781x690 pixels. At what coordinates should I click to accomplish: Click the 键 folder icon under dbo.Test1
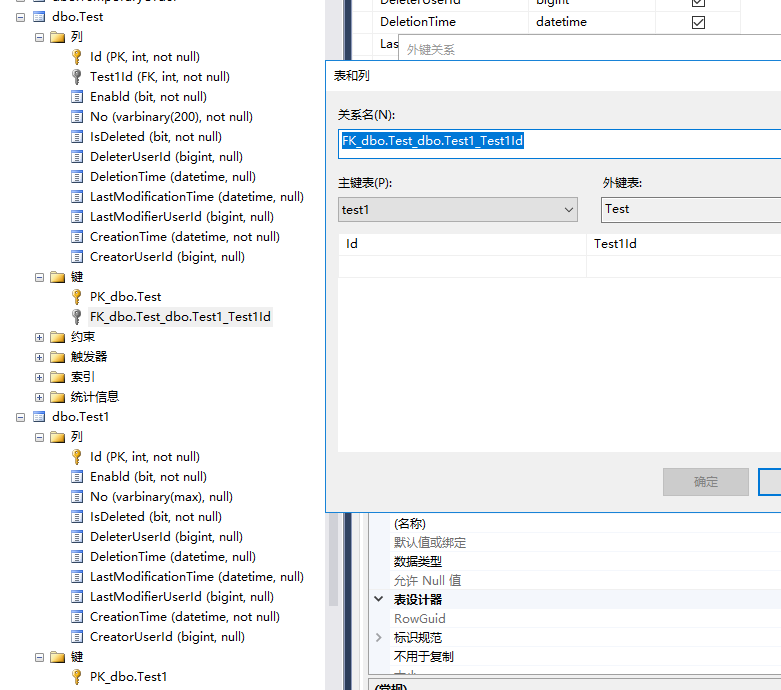(58, 657)
